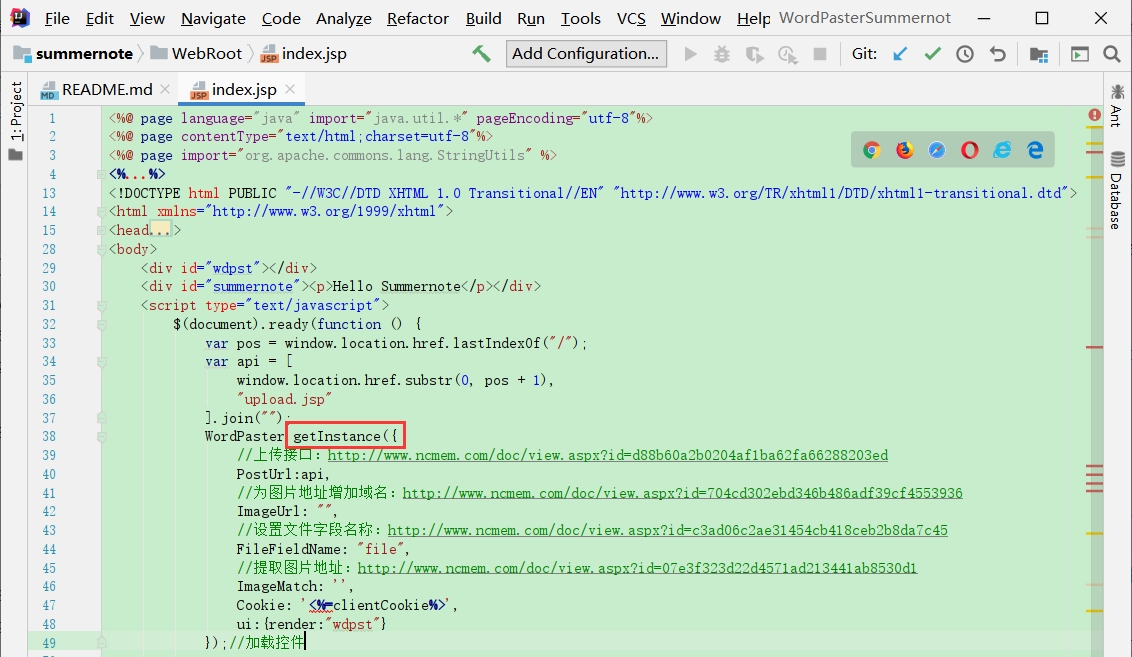The width and height of the screenshot is (1132, 657).
Task: Open the ImageUrl ncmem.com documentation link
Action: tap(682, 493)
